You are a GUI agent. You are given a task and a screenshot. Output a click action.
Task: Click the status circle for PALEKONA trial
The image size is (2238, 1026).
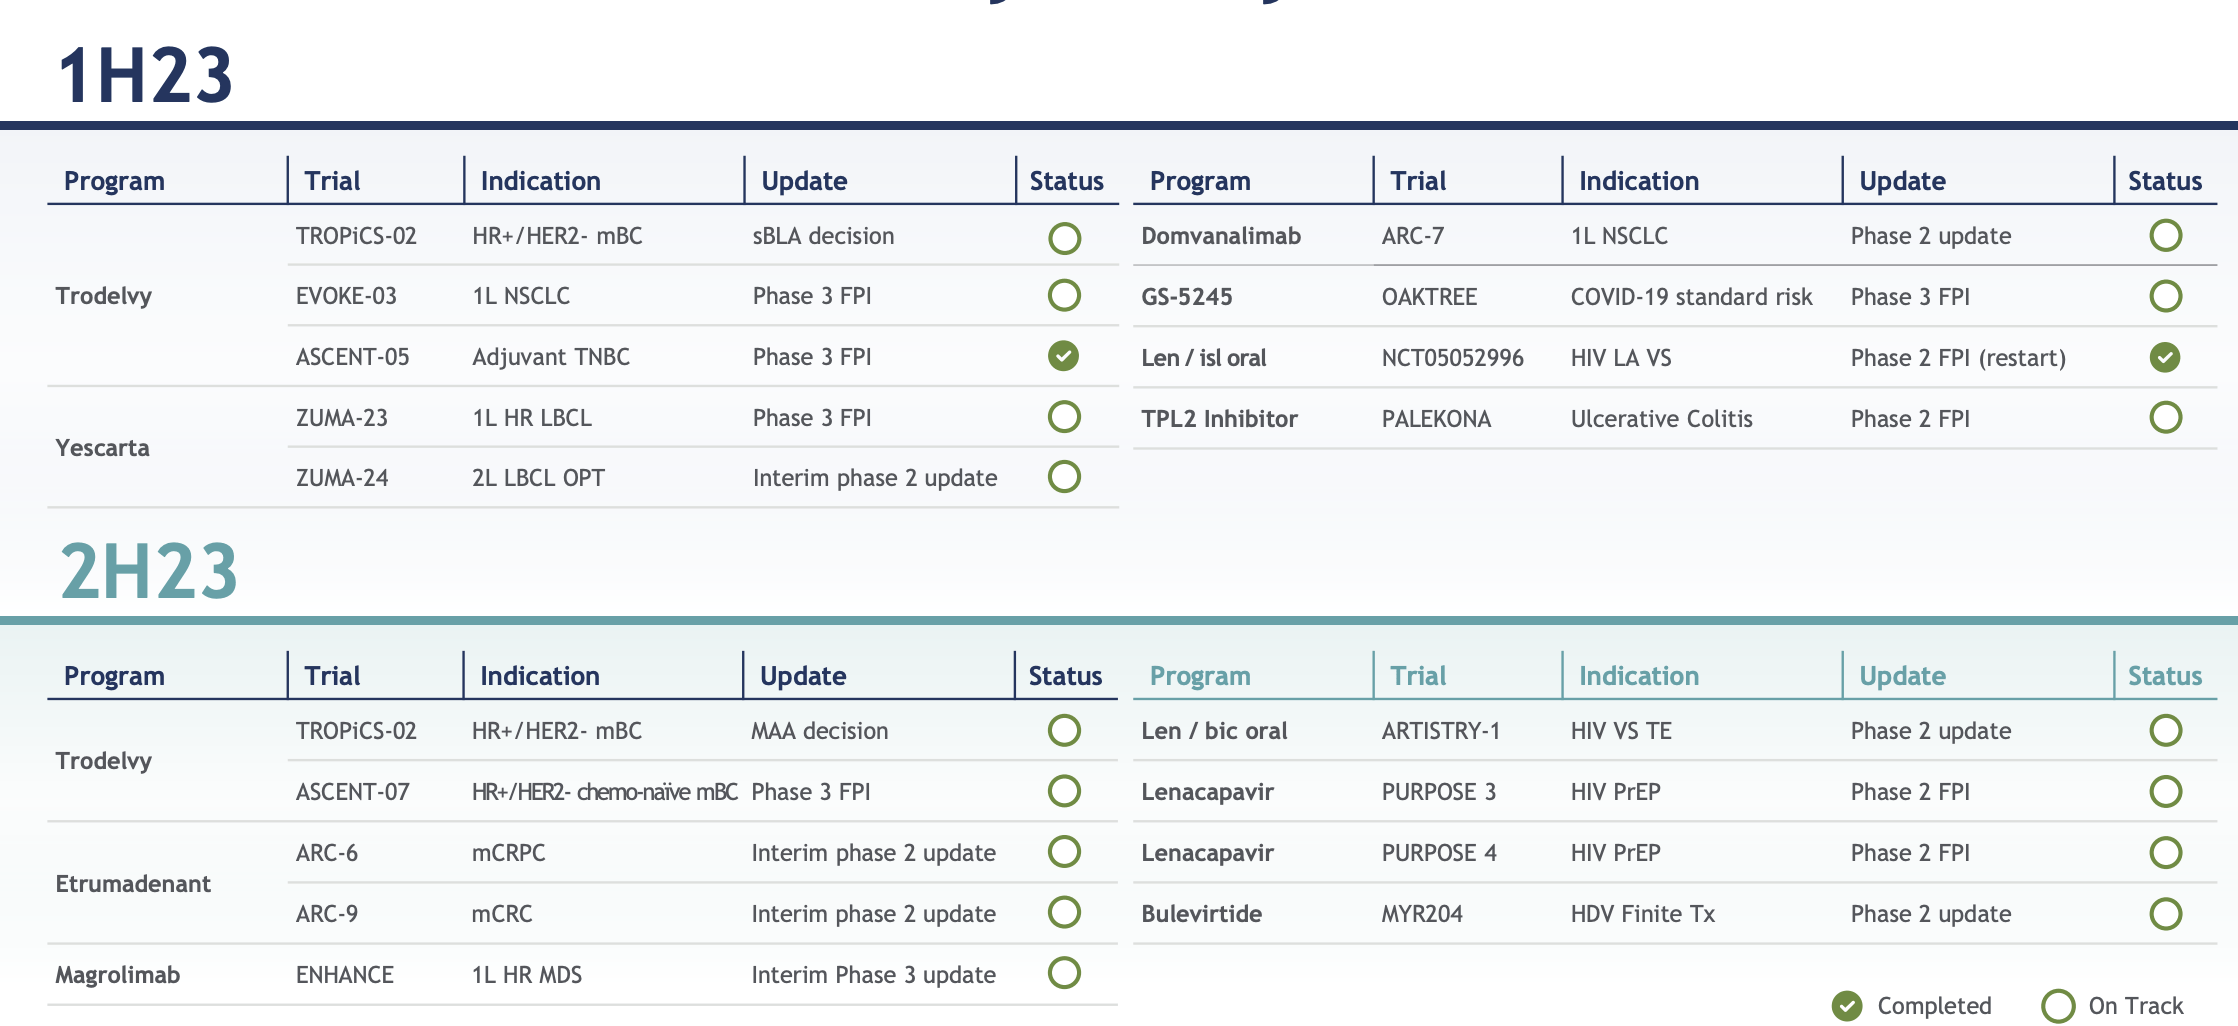(x=2164, y=418)
